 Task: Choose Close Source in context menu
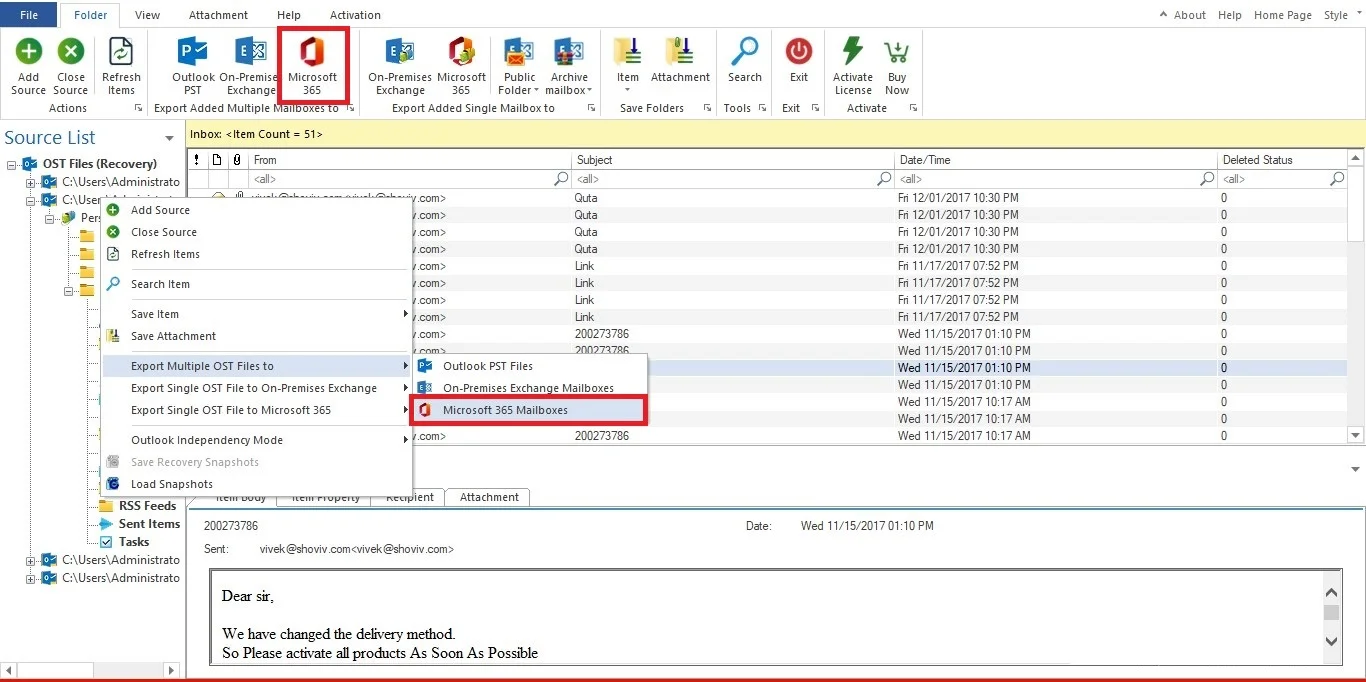pos(164,232)
